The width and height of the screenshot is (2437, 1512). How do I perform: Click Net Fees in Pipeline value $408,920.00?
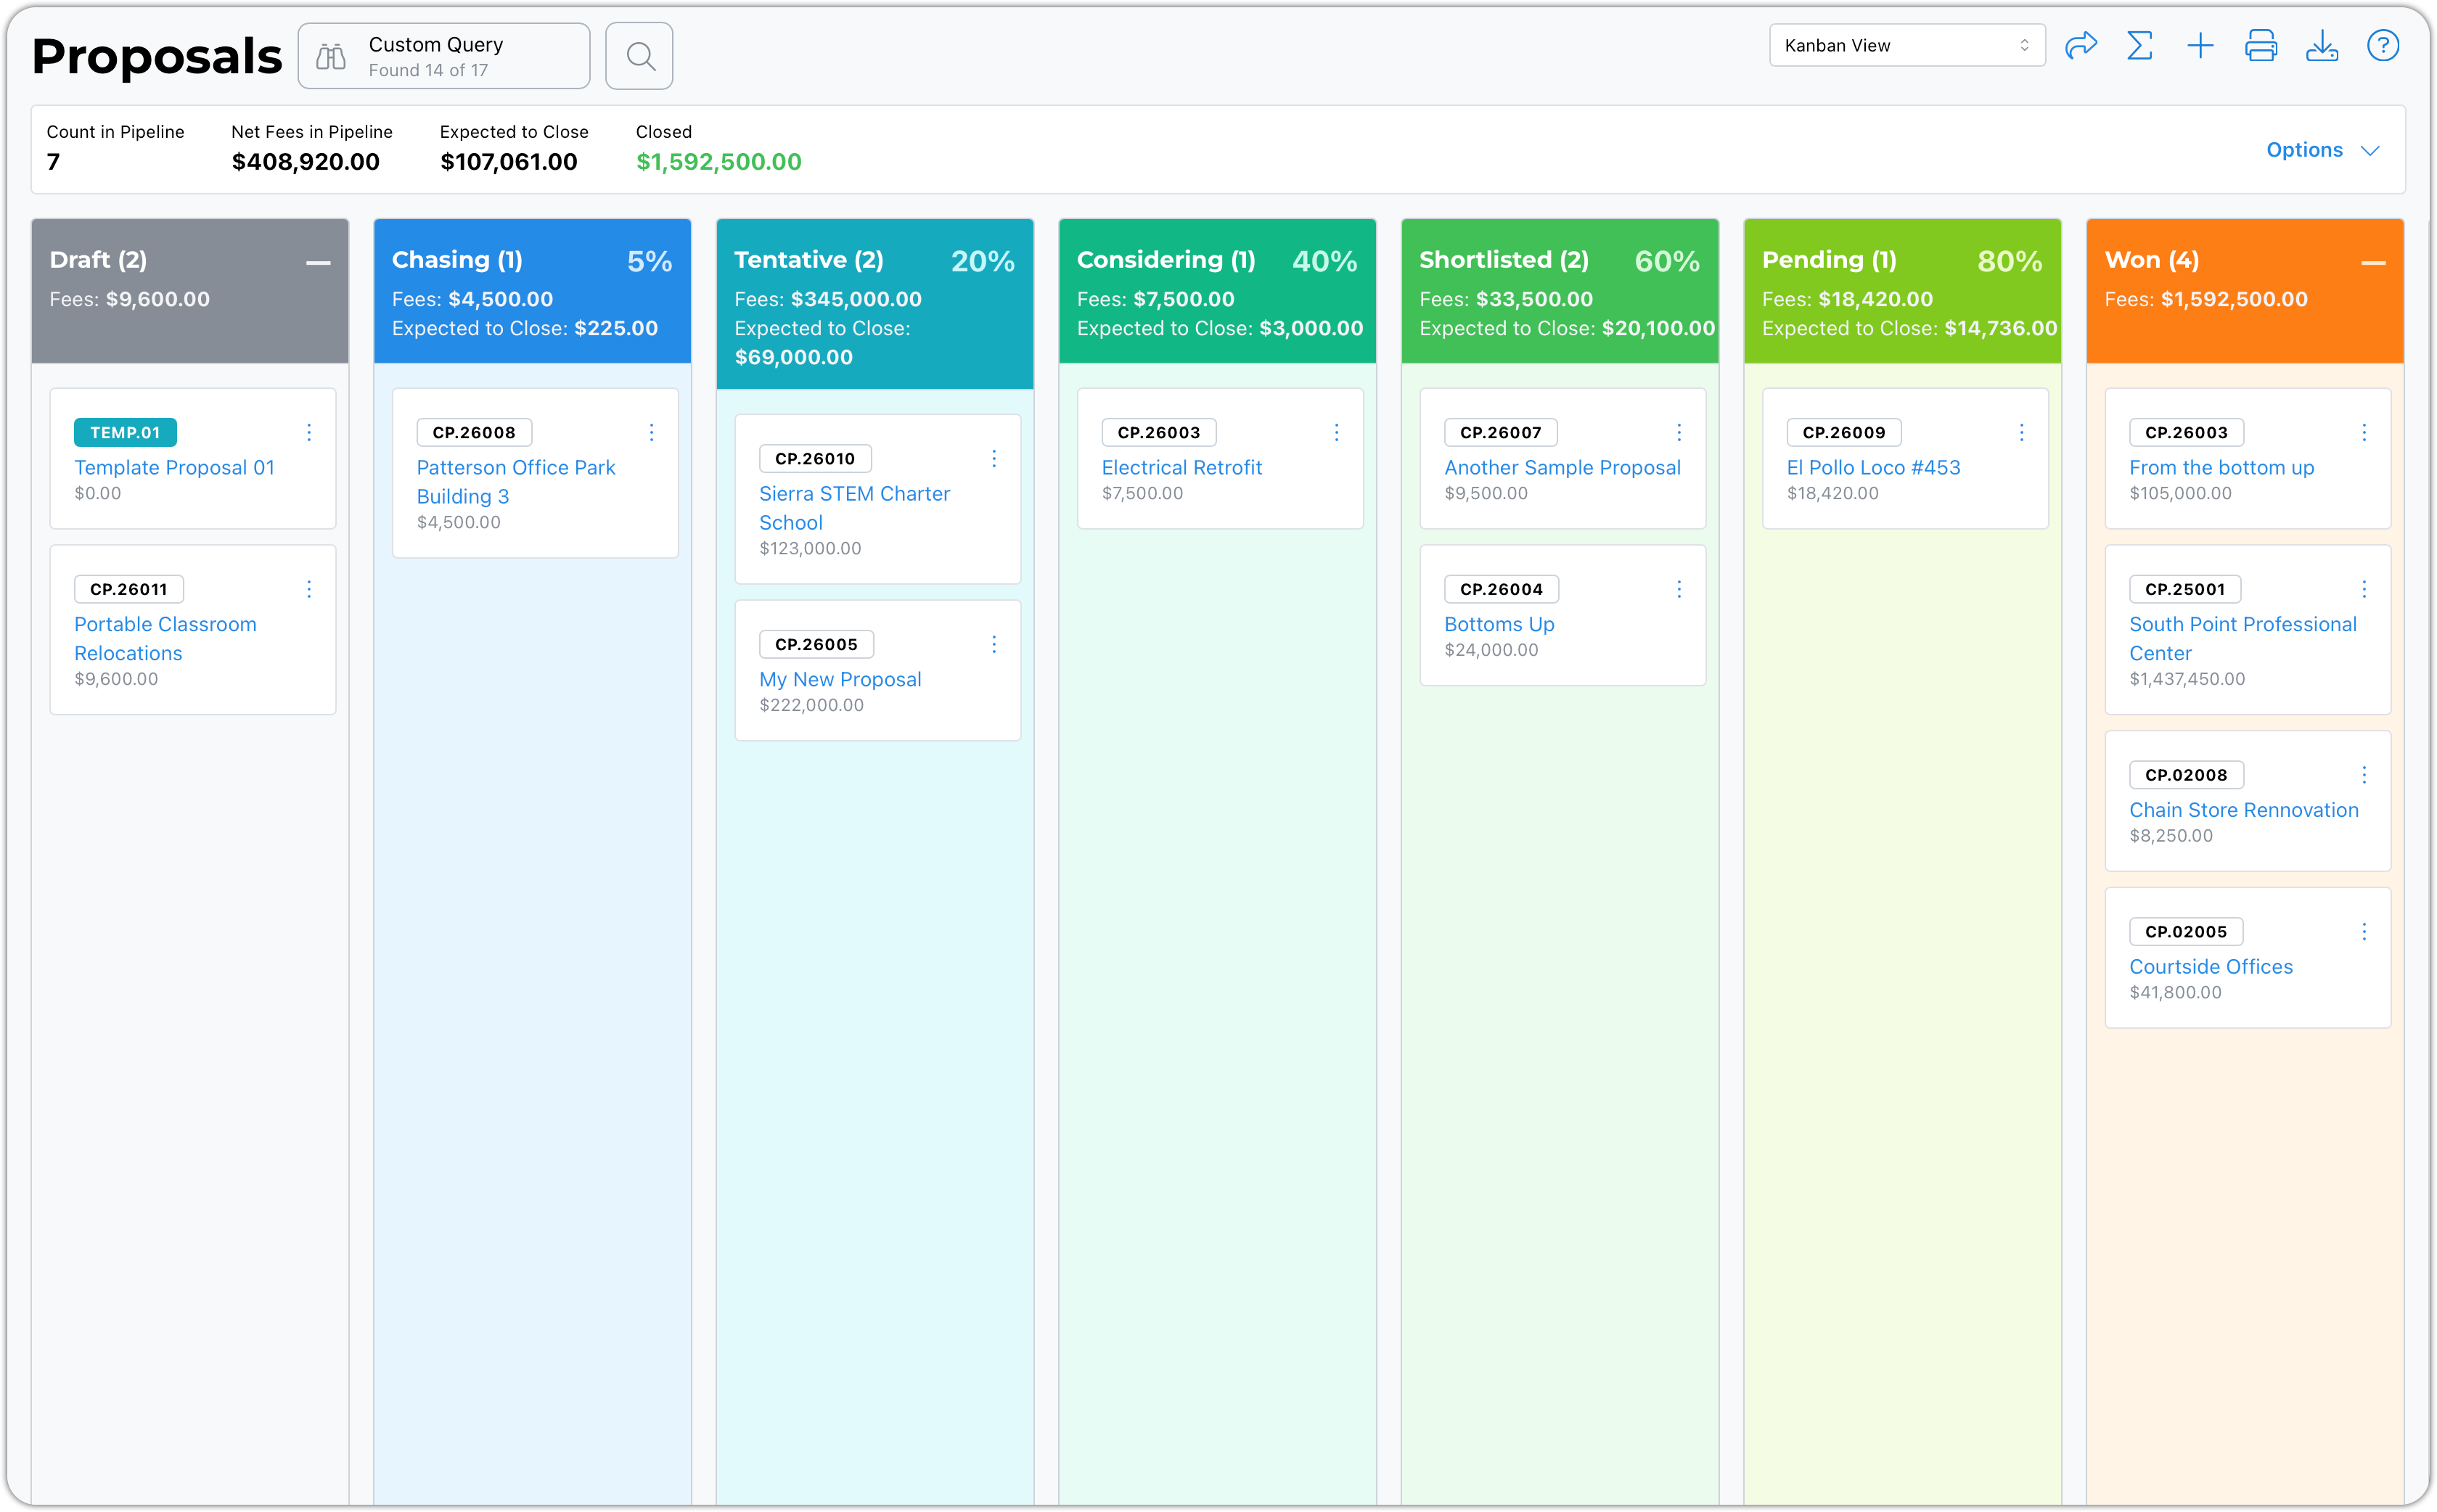click(x=305, y=162)
